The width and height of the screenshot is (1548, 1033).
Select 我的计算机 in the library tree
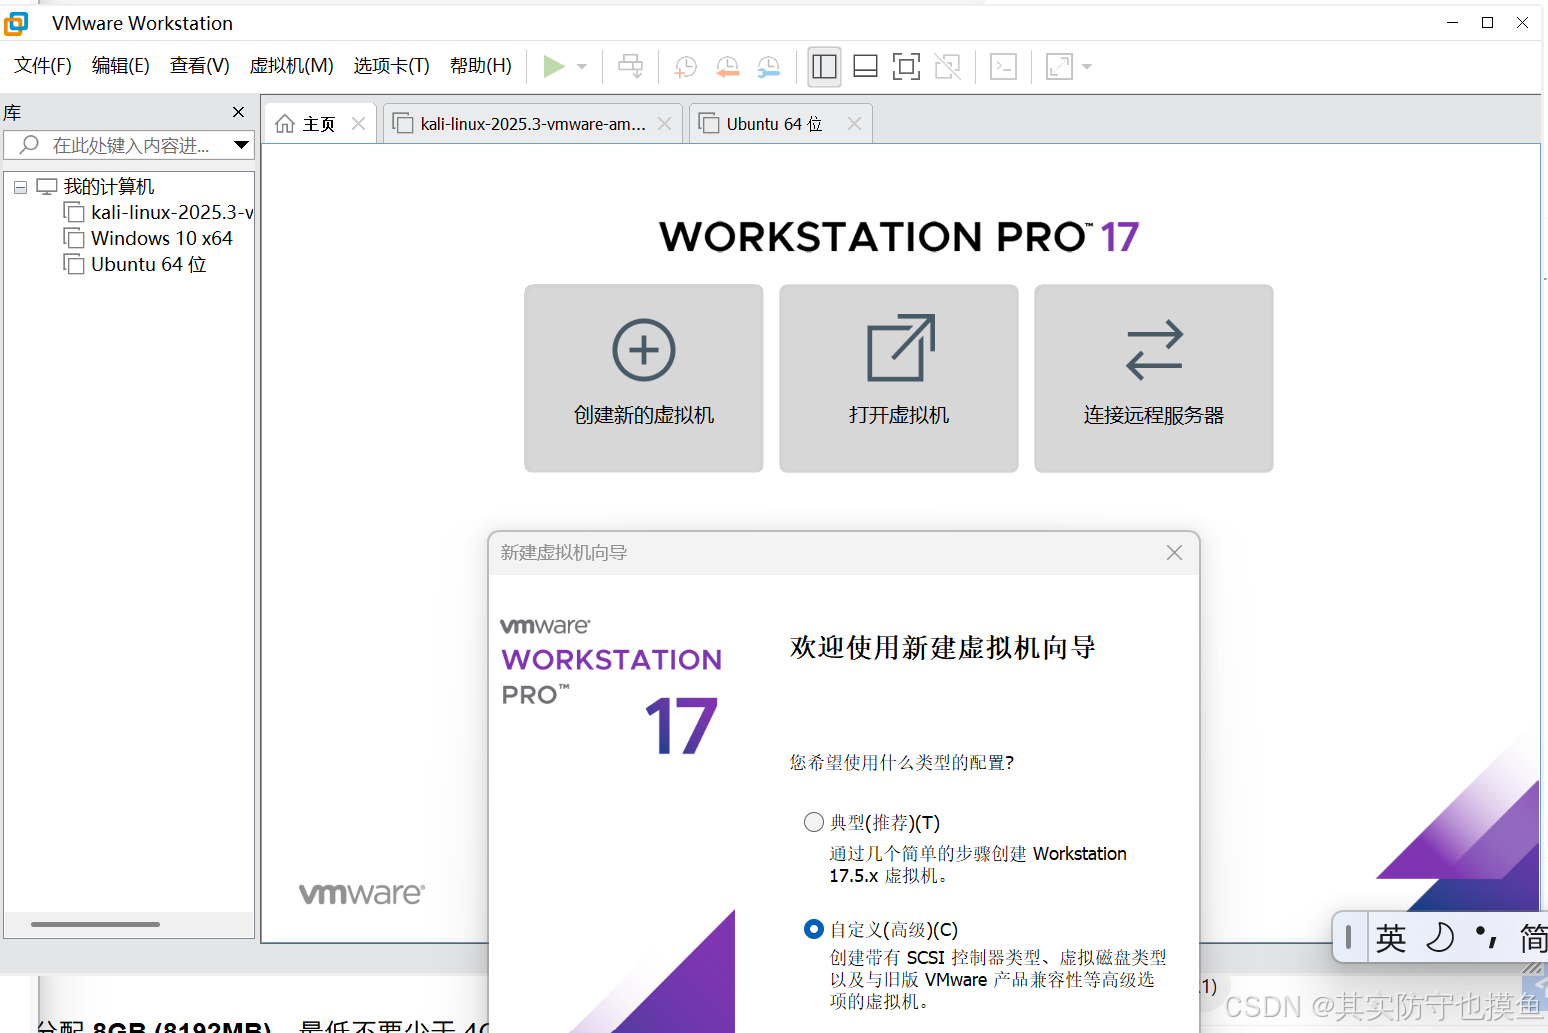coord(109,187)
